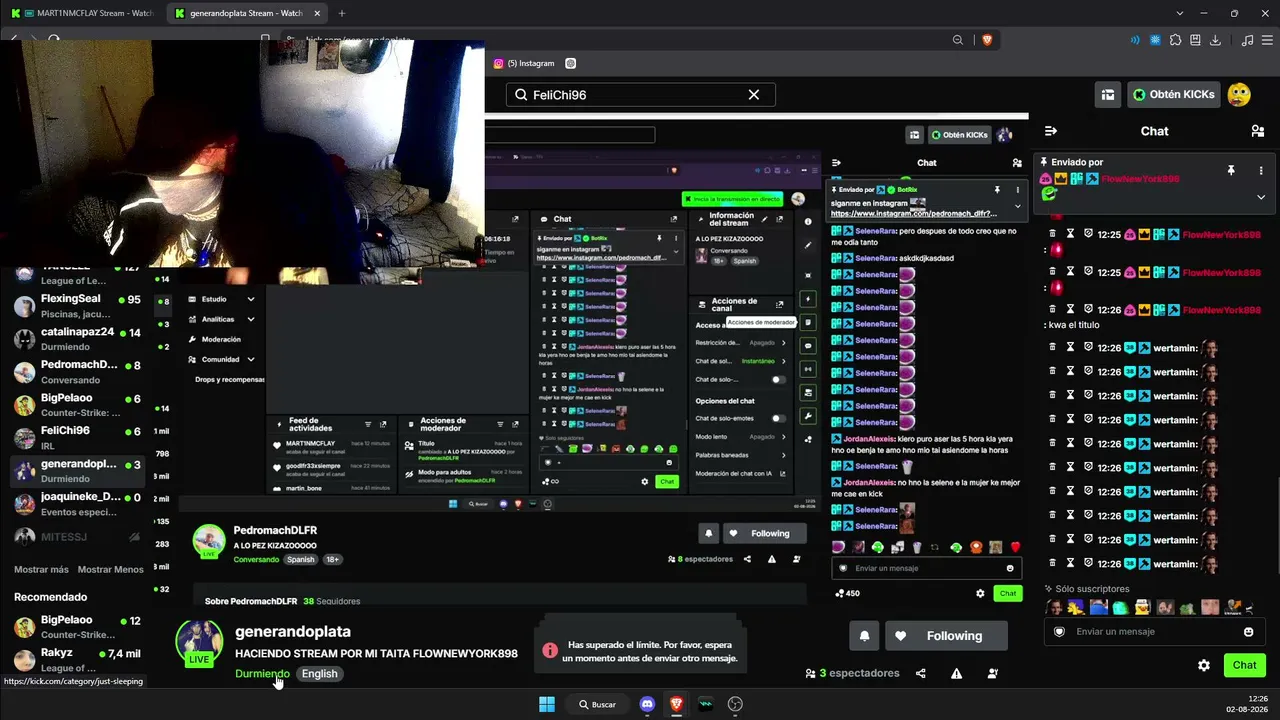Open the emoji picker in the message box
Image resolution: width=1280 pixels, height=720 pixels.
point(1248,632)
